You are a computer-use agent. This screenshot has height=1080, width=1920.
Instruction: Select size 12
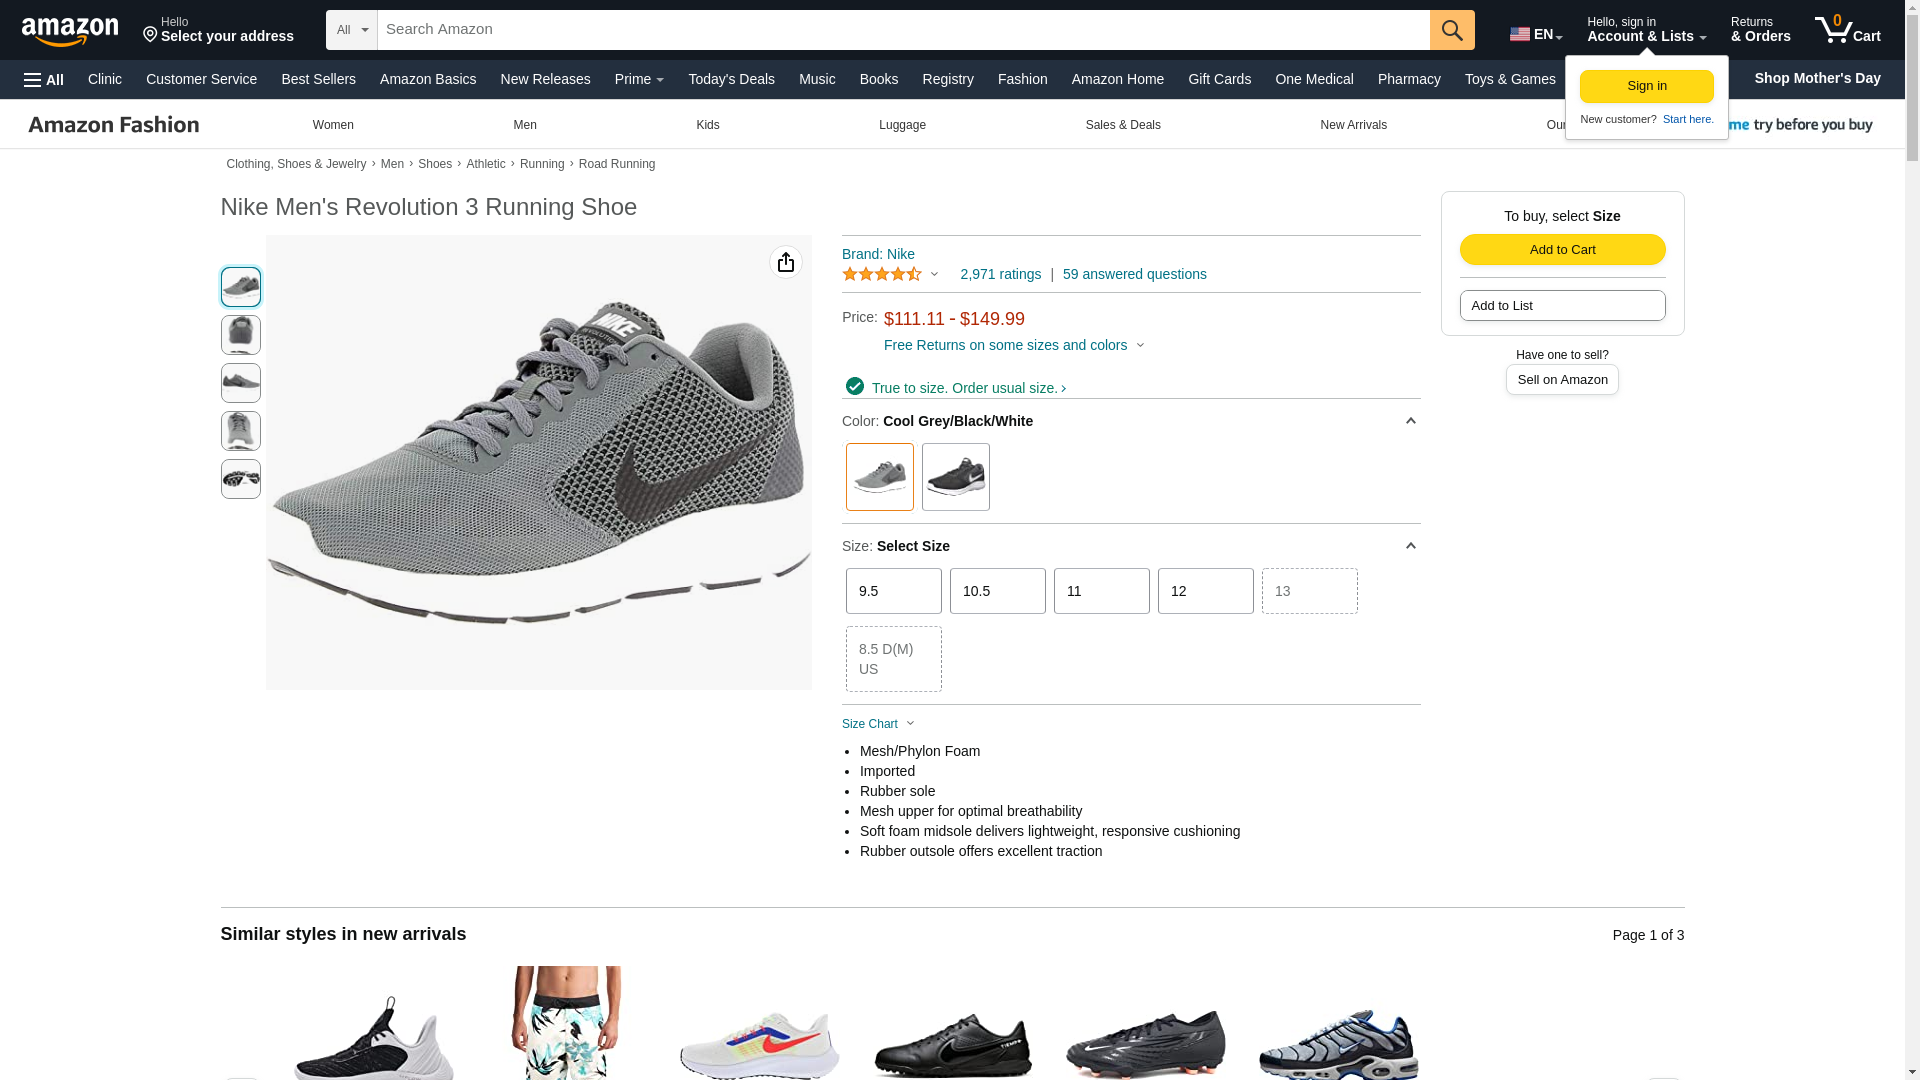tap(1205, 591)
